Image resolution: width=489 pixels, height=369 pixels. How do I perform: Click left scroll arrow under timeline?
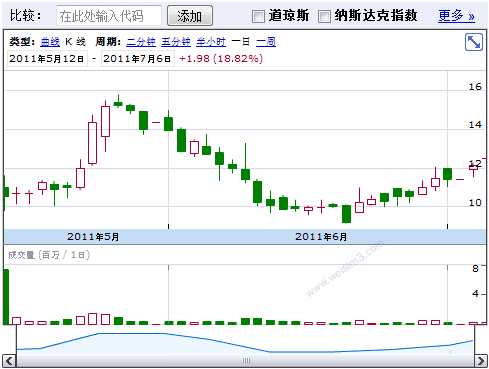coord(9,361)
